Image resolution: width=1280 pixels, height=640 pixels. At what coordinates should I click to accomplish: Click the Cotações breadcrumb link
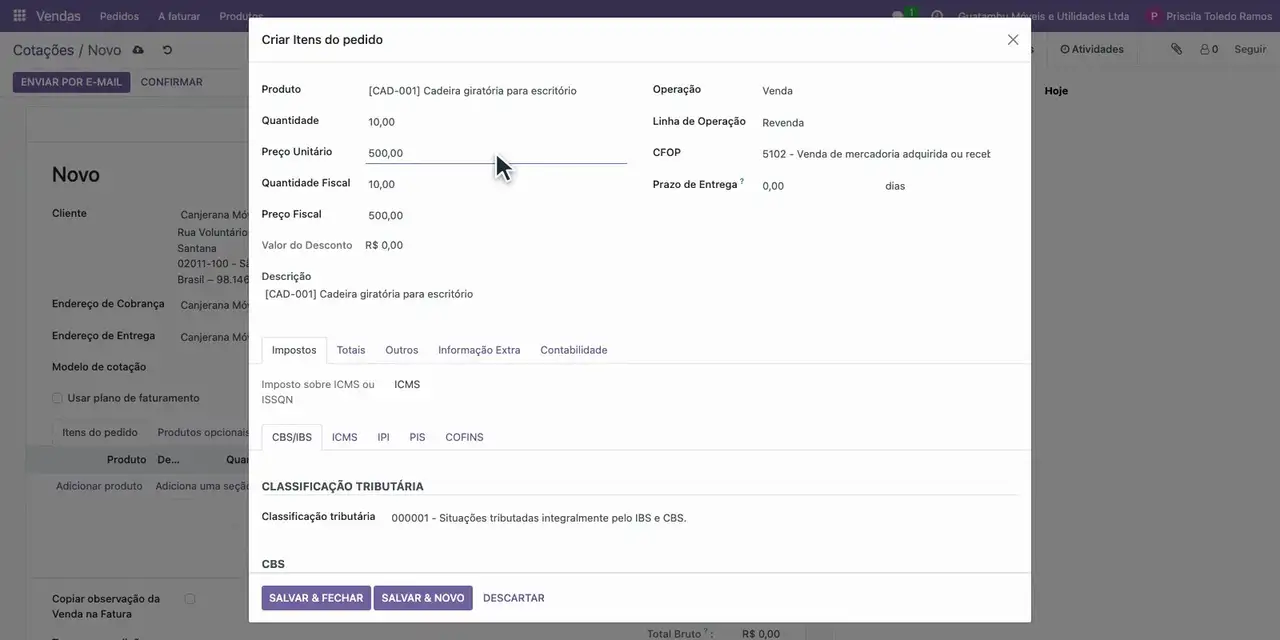click(43, 50)
